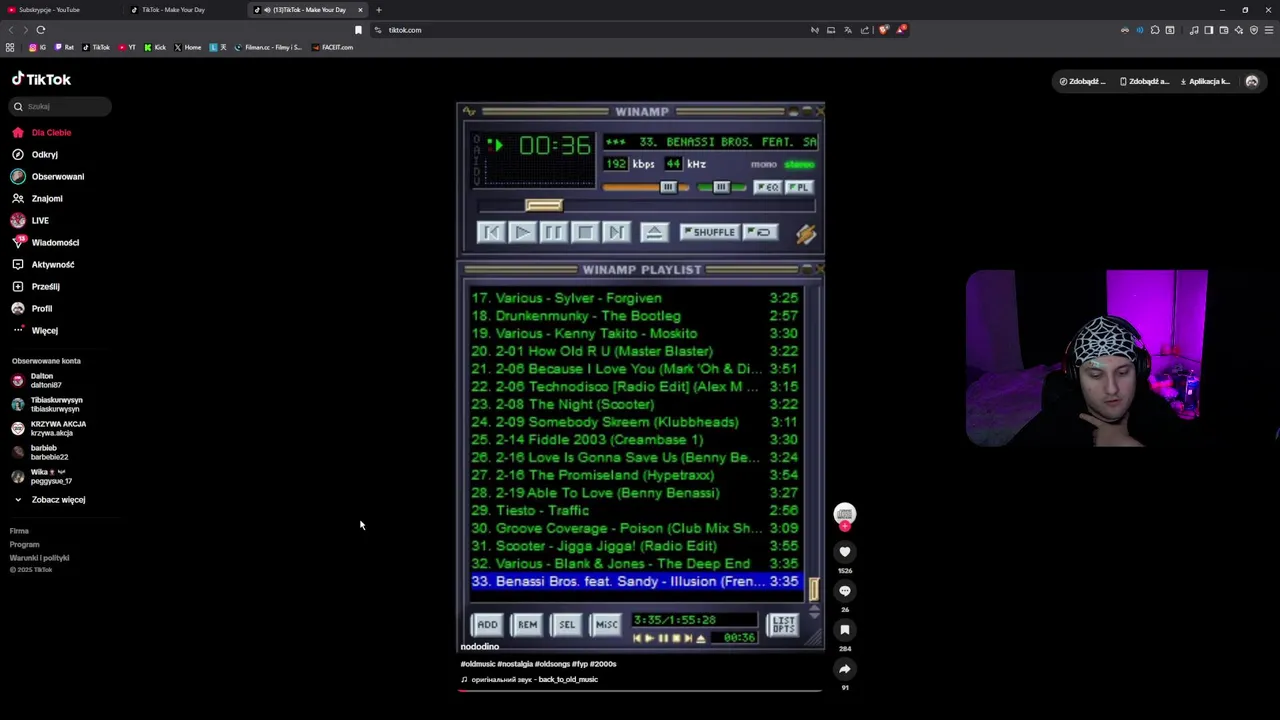1280x720 pixels.
Task: Click the music note playlist icon in toolbar
Action: (1193, 30)
